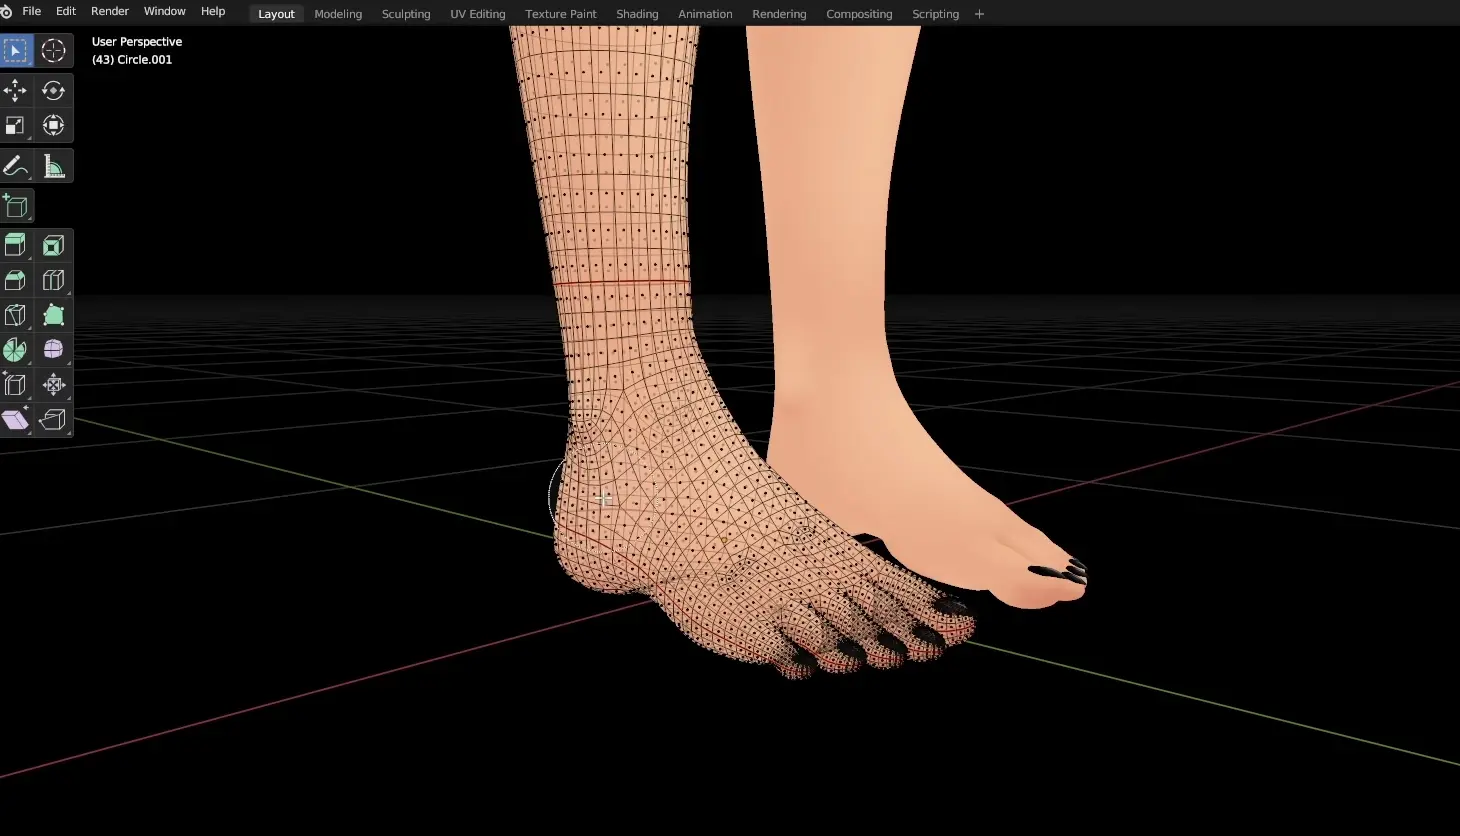Viewport: 1460px width, 836px height.
Task: Select the Inset Faces tool
Action: [x=54, y=246]
